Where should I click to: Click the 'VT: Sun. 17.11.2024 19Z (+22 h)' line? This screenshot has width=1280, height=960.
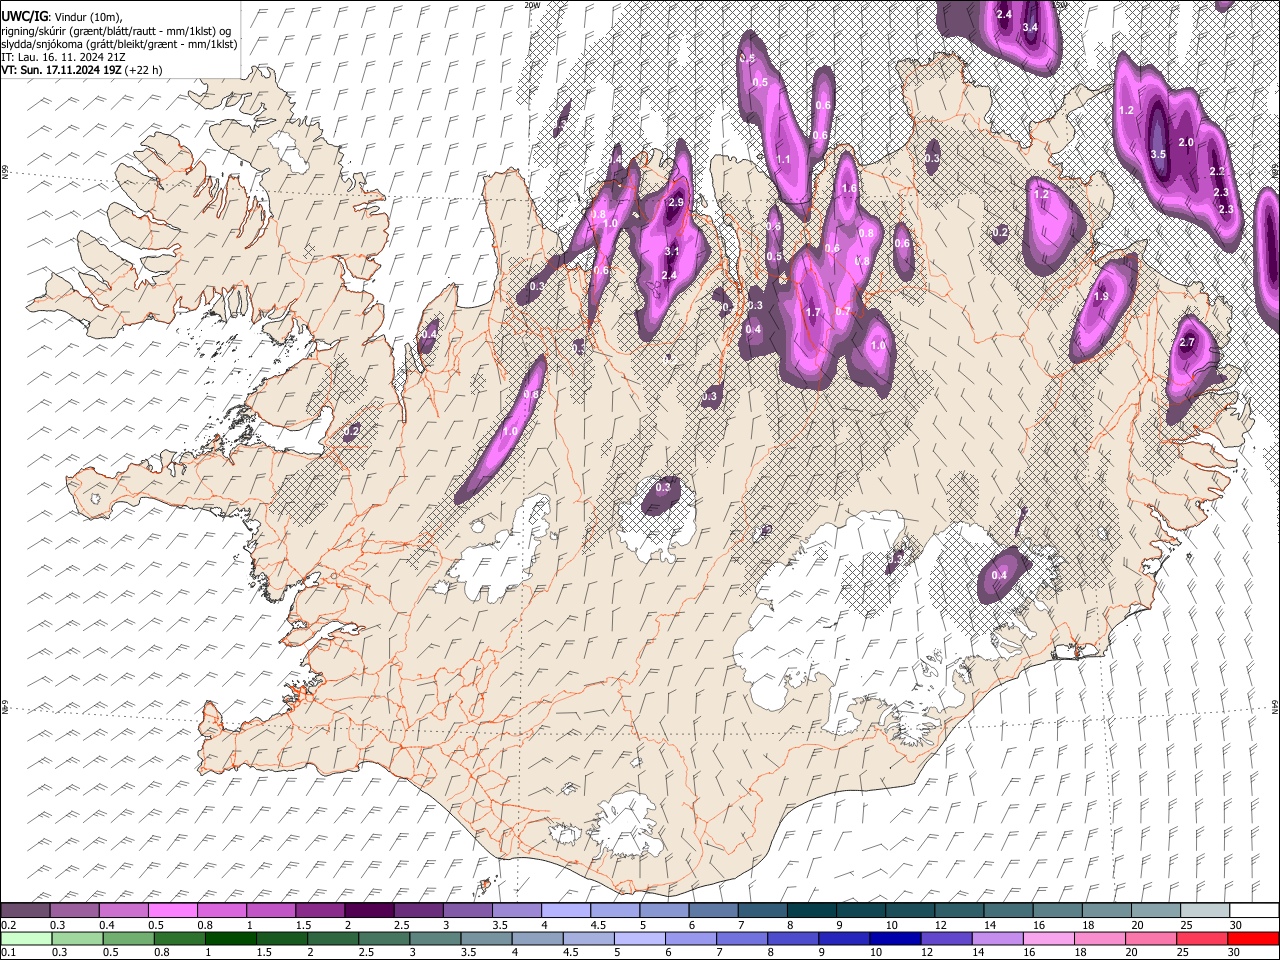click(81, 70)
